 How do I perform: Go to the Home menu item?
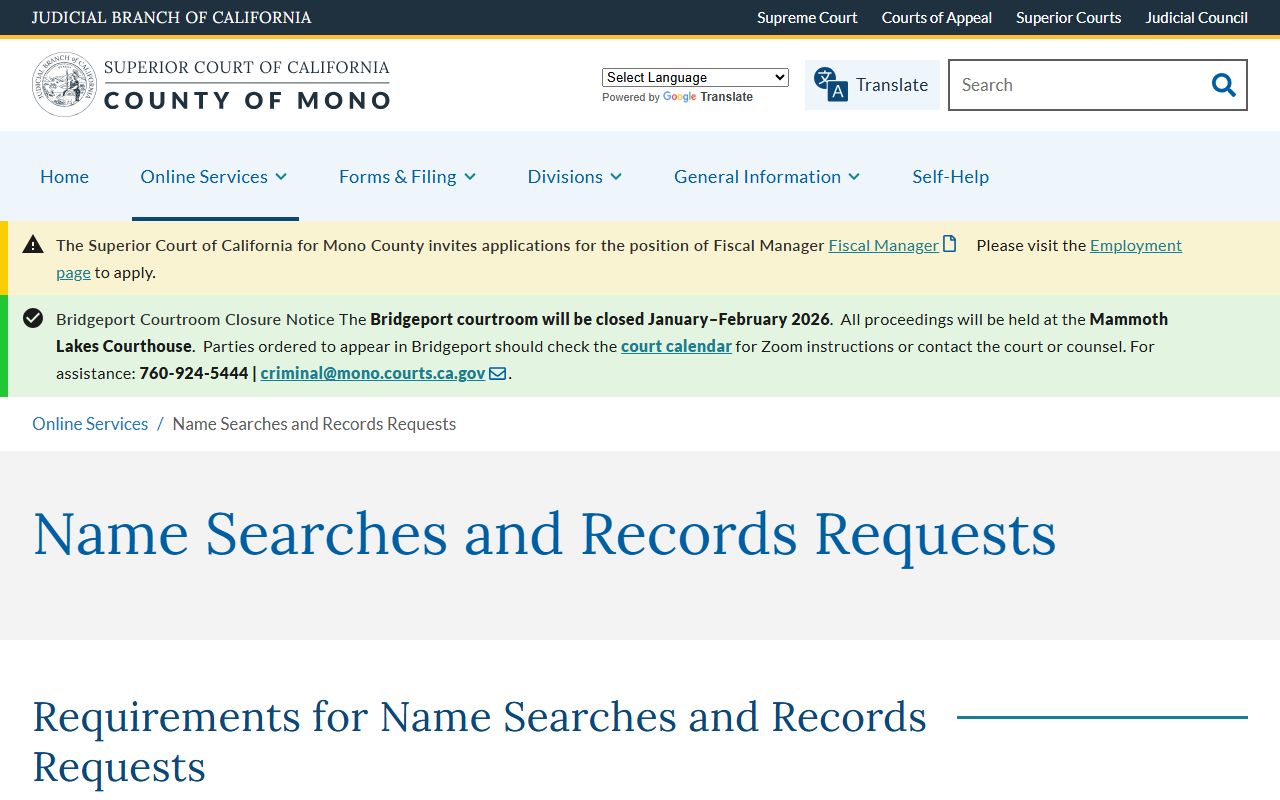click(x=64, y=176)
